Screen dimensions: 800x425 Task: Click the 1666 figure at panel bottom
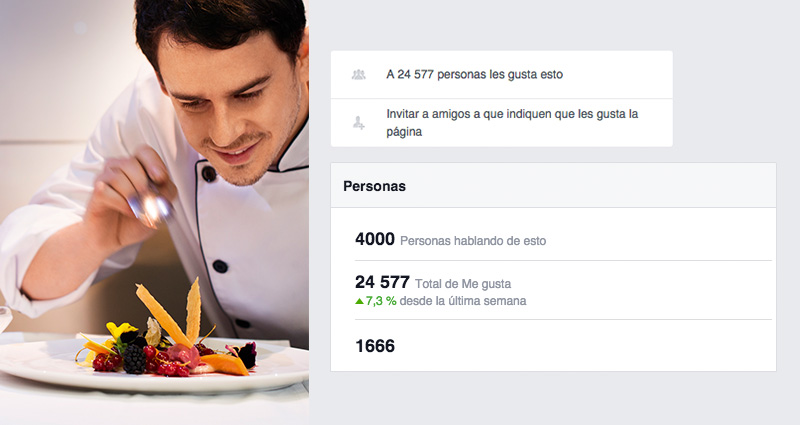coord(375,346)
